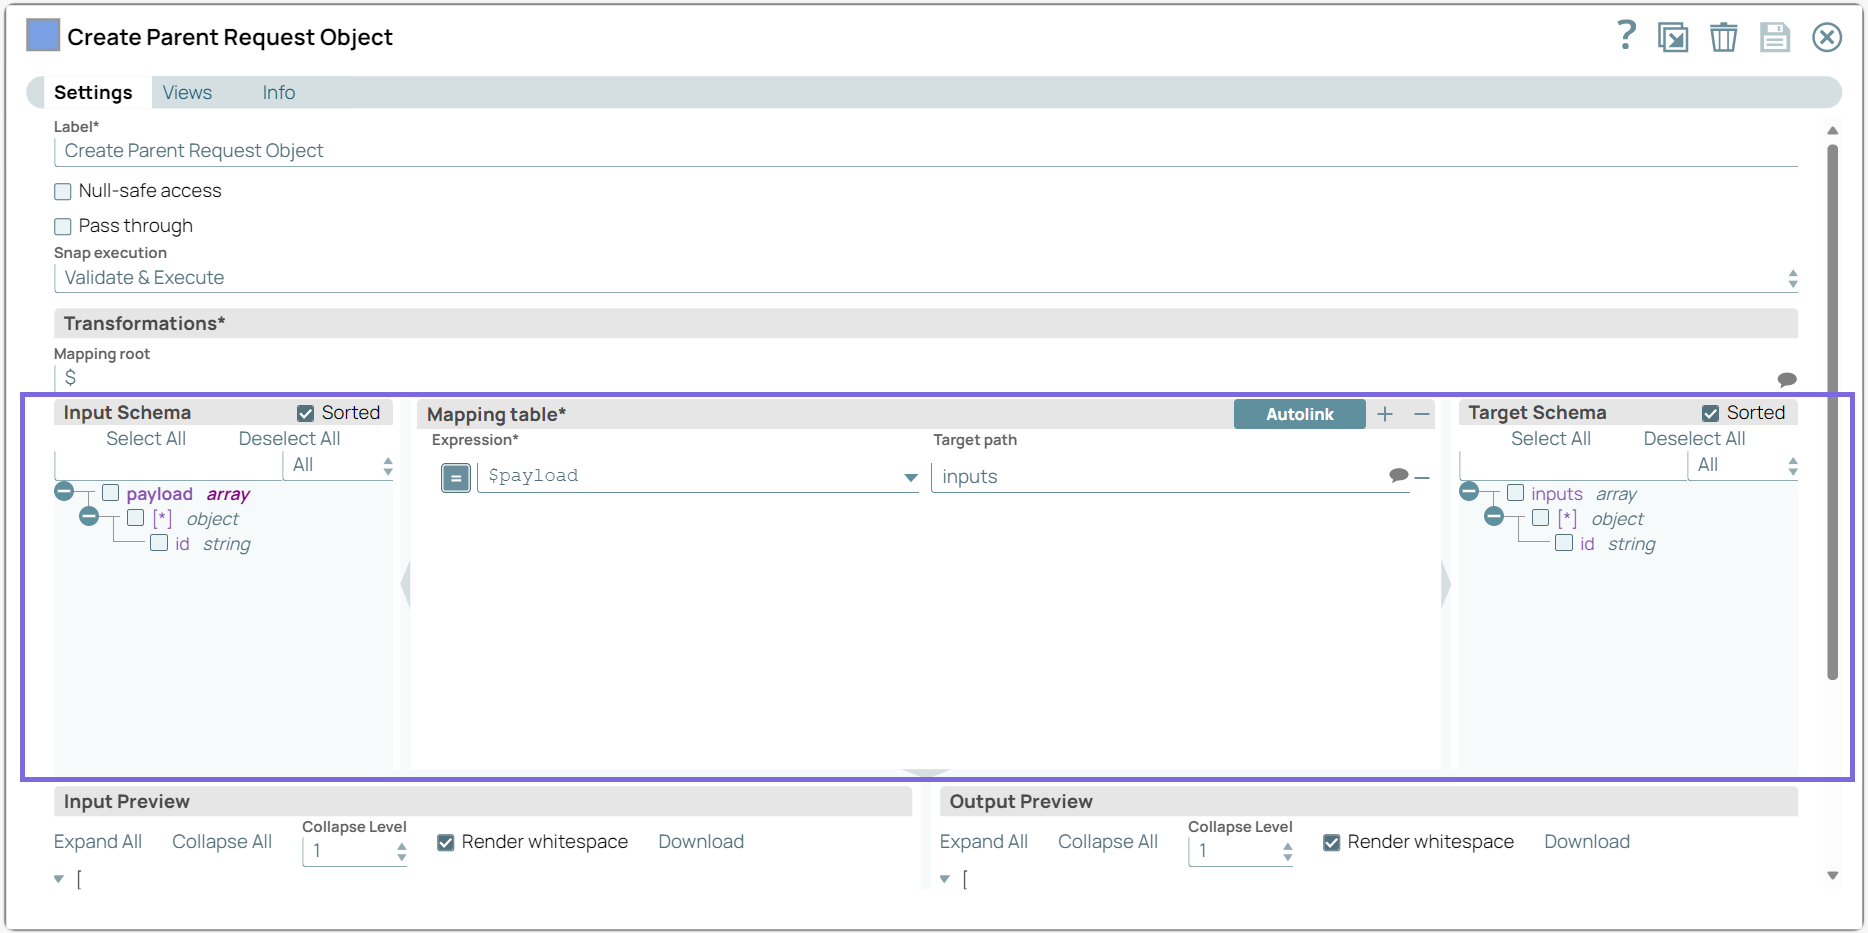Check [*] object checkbox in Input Schema
Image resolution: width=1868 pixels, height=933 pixels.
[x=136, y=518]
